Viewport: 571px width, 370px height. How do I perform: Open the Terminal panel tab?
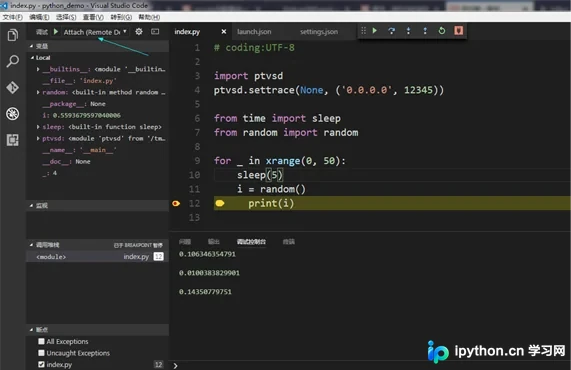(x=289, y=241)
